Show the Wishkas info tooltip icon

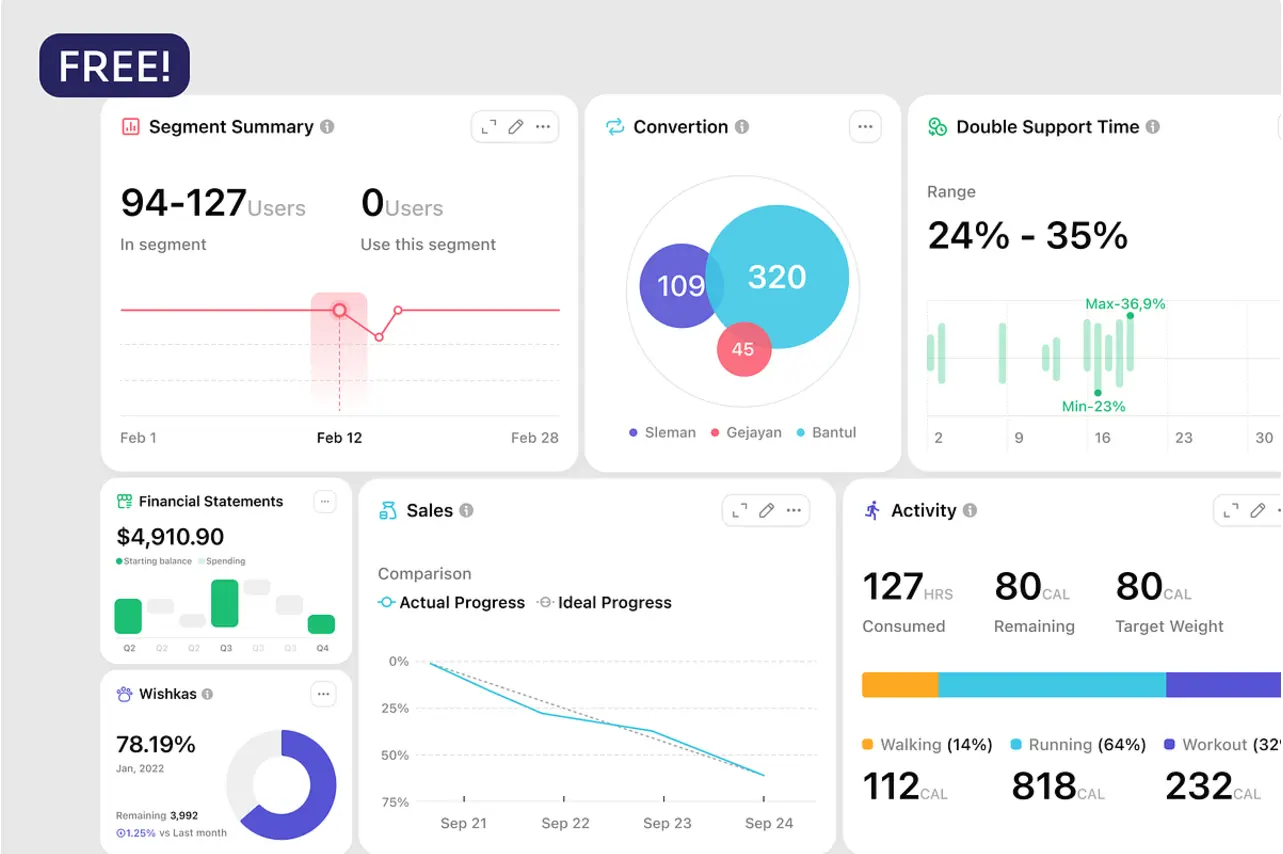(x=207, y=694)
